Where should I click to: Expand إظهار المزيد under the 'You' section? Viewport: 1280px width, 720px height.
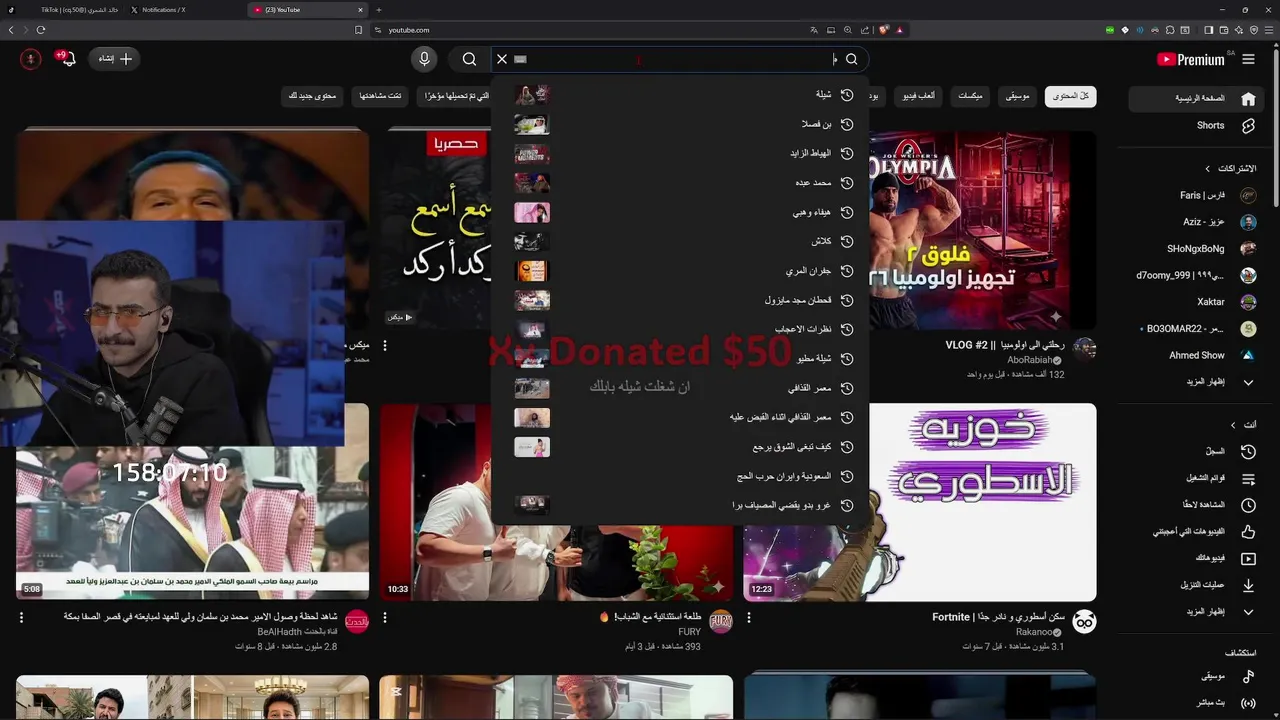coord(1194,612)
